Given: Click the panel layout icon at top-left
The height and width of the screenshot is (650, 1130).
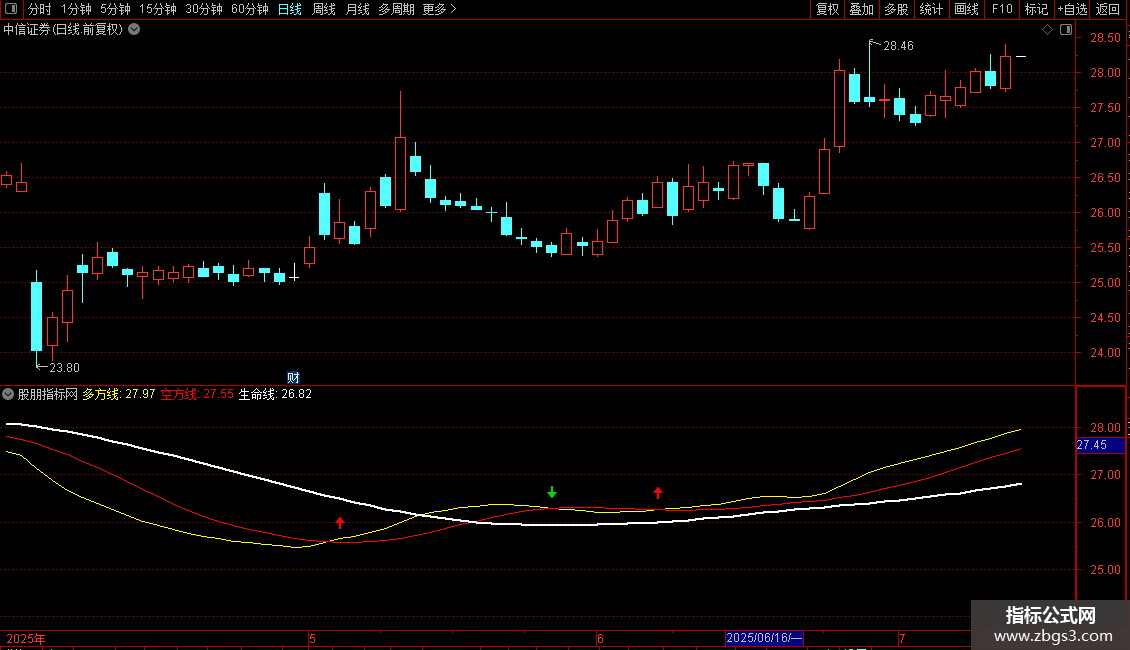Looking at the screenshot, I should point(11,9).
